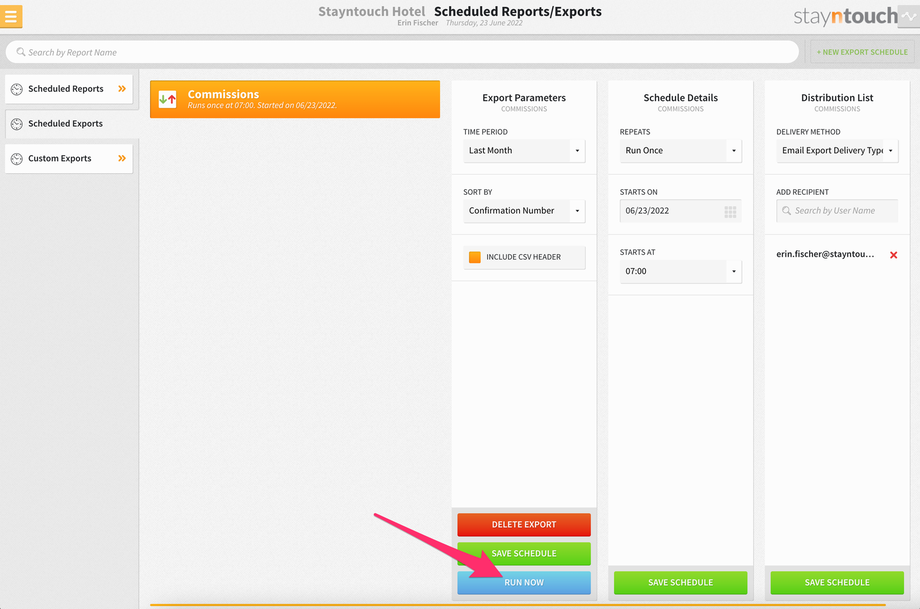Click the clock icon beside Scheduled Exports
The image size is (920, 609).
coord(17,124)
